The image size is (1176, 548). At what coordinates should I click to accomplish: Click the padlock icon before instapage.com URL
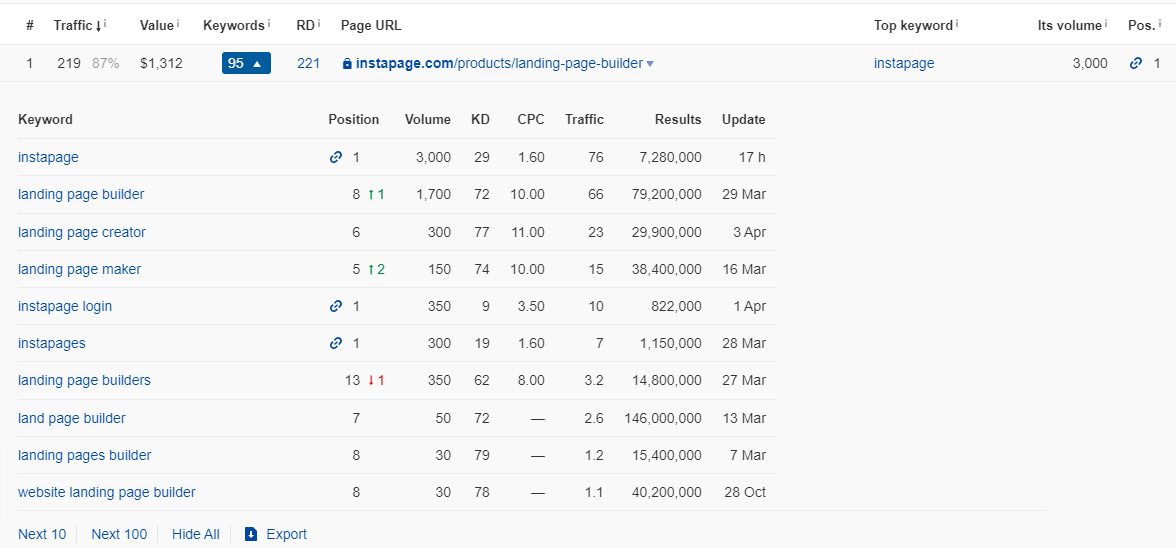tap(346, 64)
